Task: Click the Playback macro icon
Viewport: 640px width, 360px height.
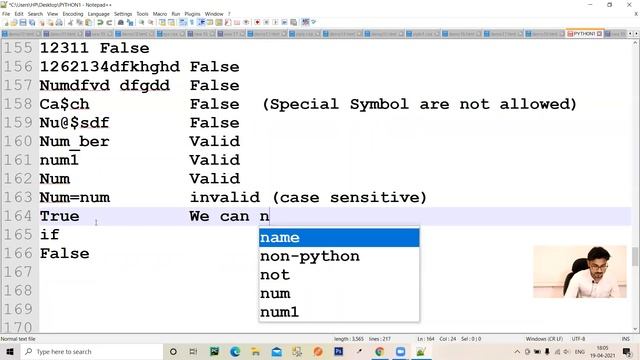Action: point(275,22)
